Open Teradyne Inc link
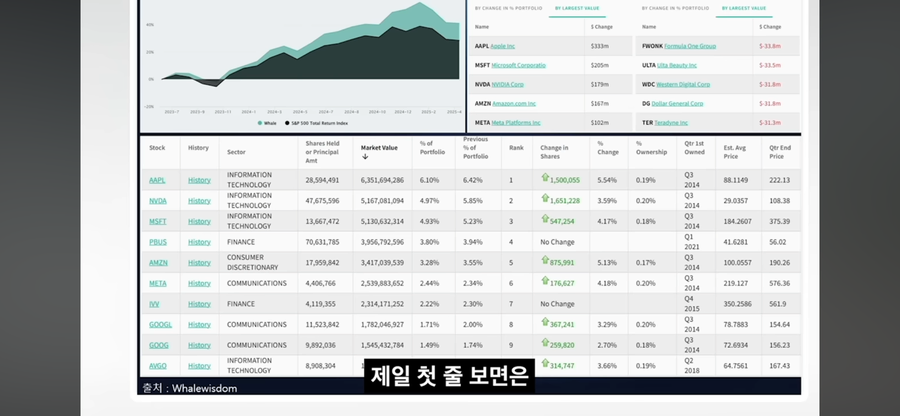The height and width of the screenshot is (416, 900). coord(672,123)
